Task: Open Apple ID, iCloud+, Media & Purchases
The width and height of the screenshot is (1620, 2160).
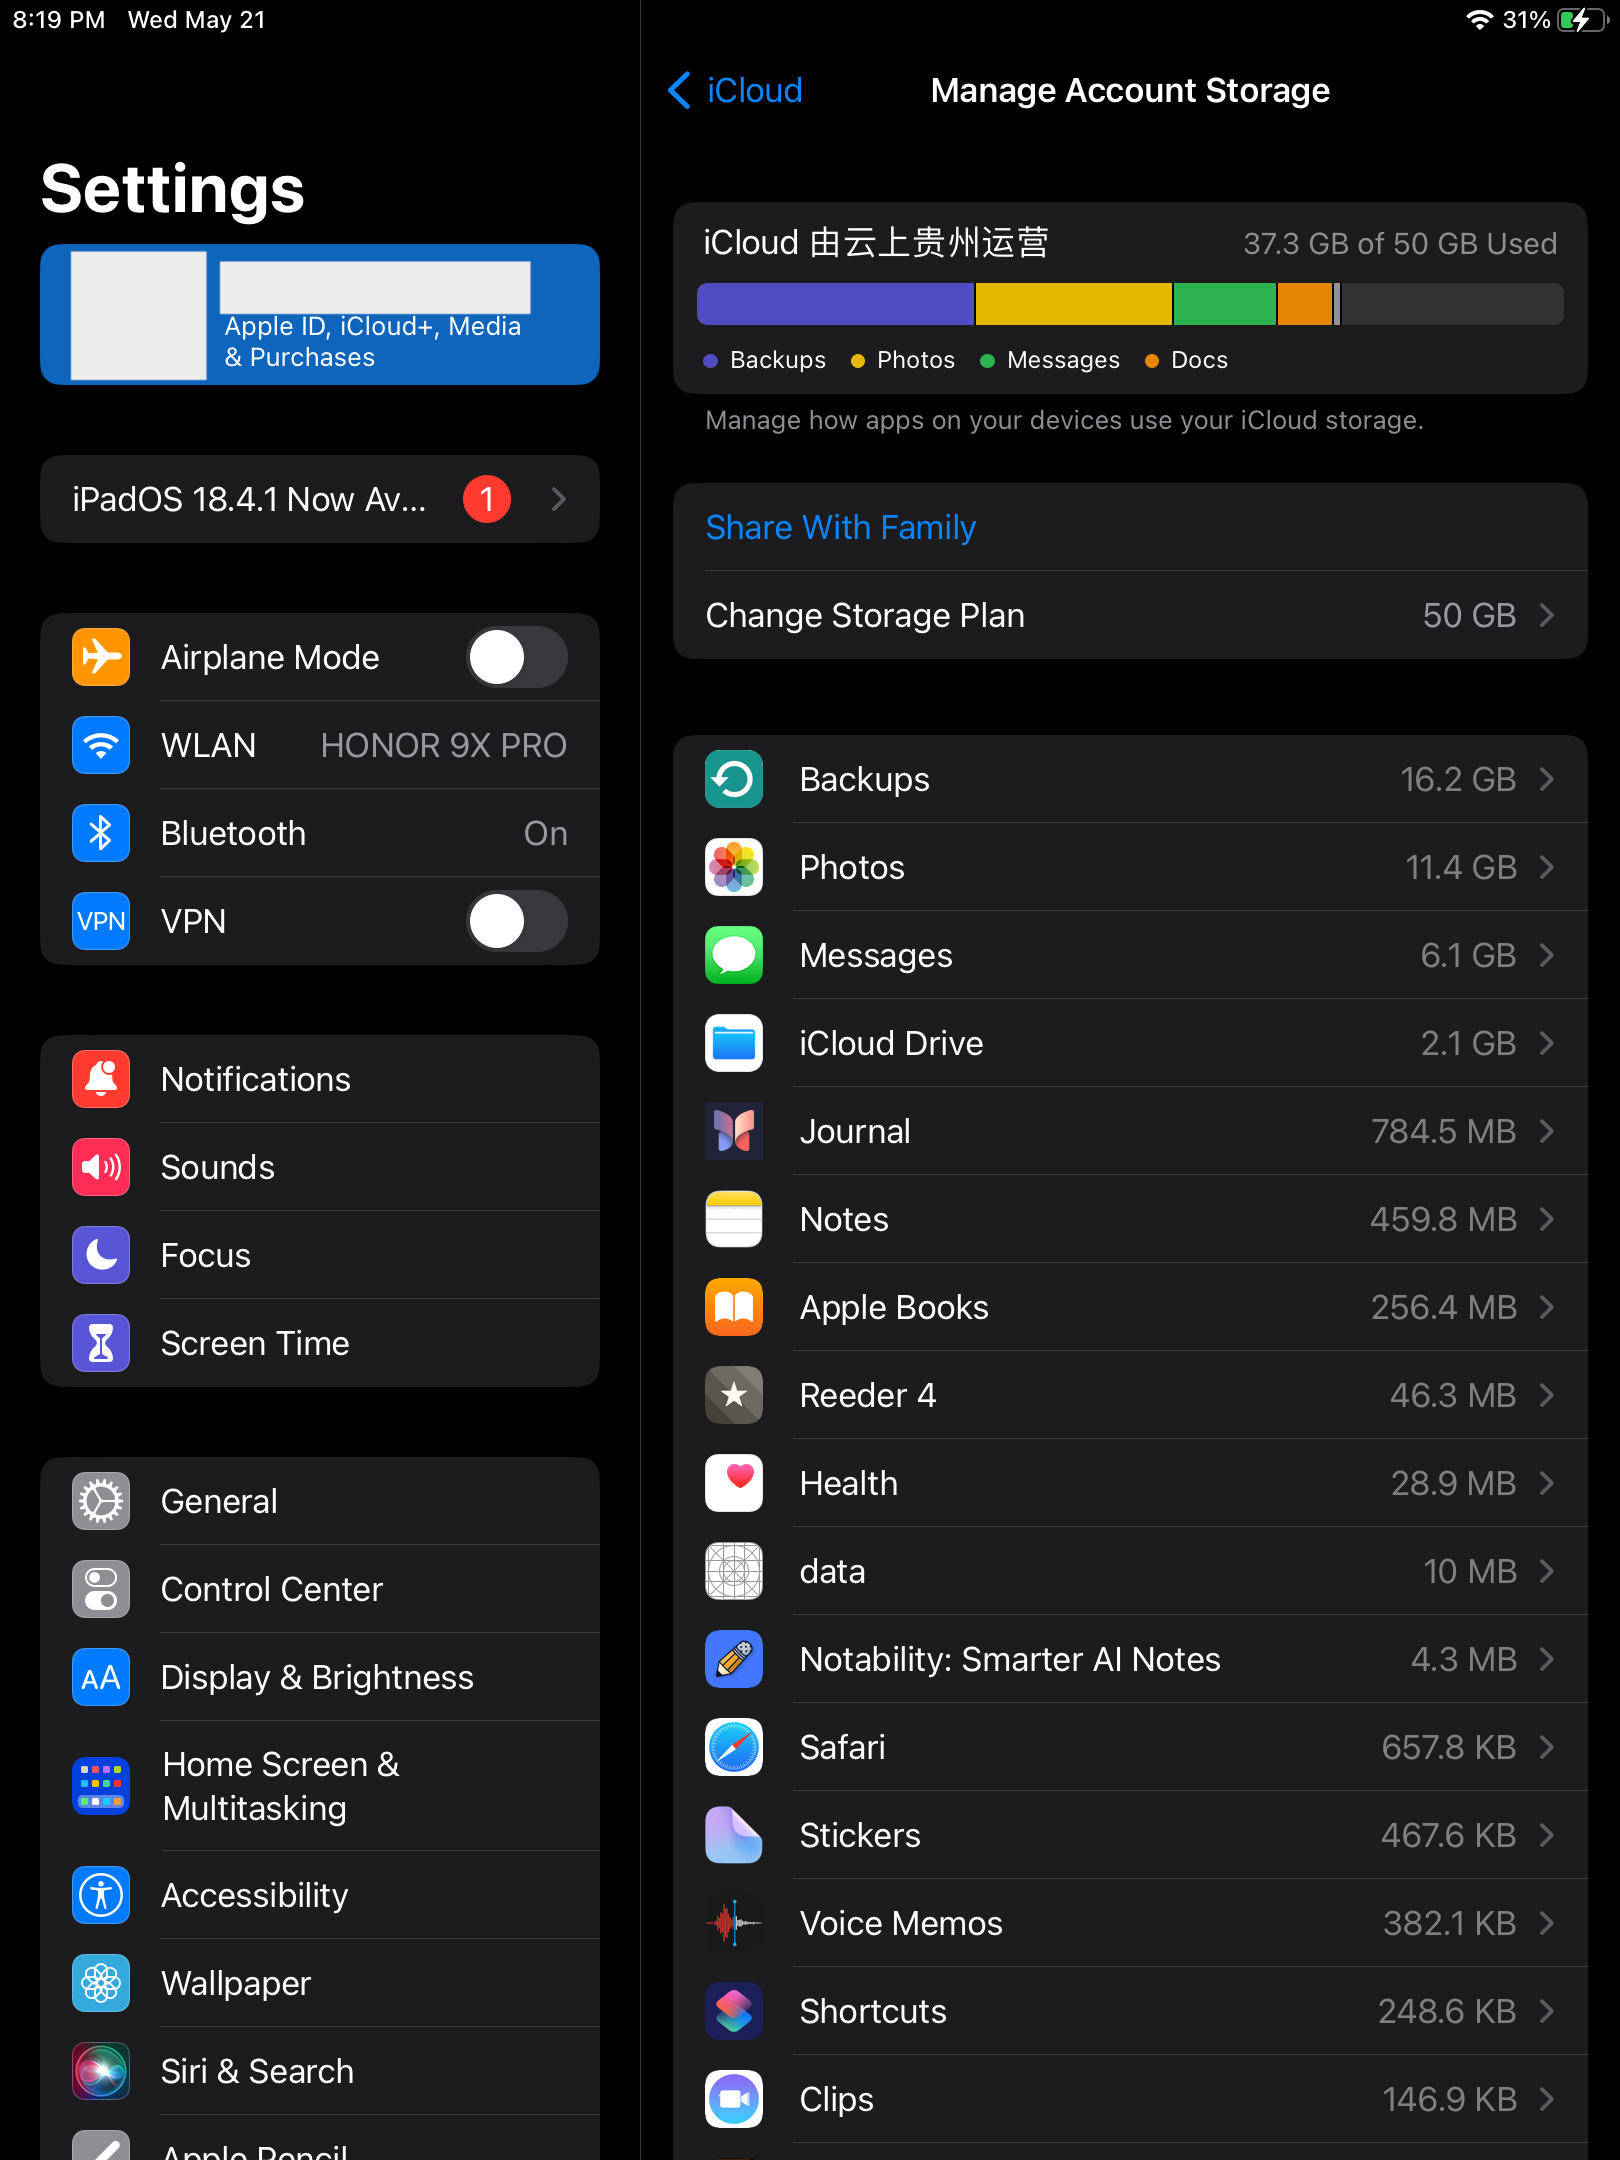Action: pyautogui.click(x=320, y=314)
